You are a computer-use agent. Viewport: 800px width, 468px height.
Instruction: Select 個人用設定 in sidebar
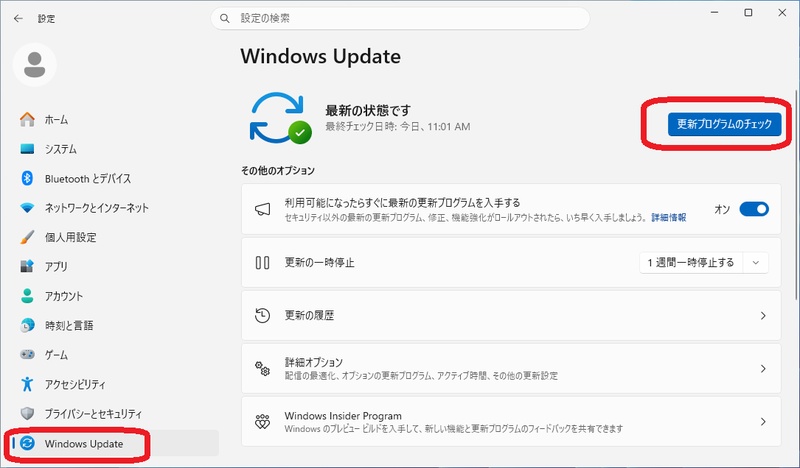115,237
